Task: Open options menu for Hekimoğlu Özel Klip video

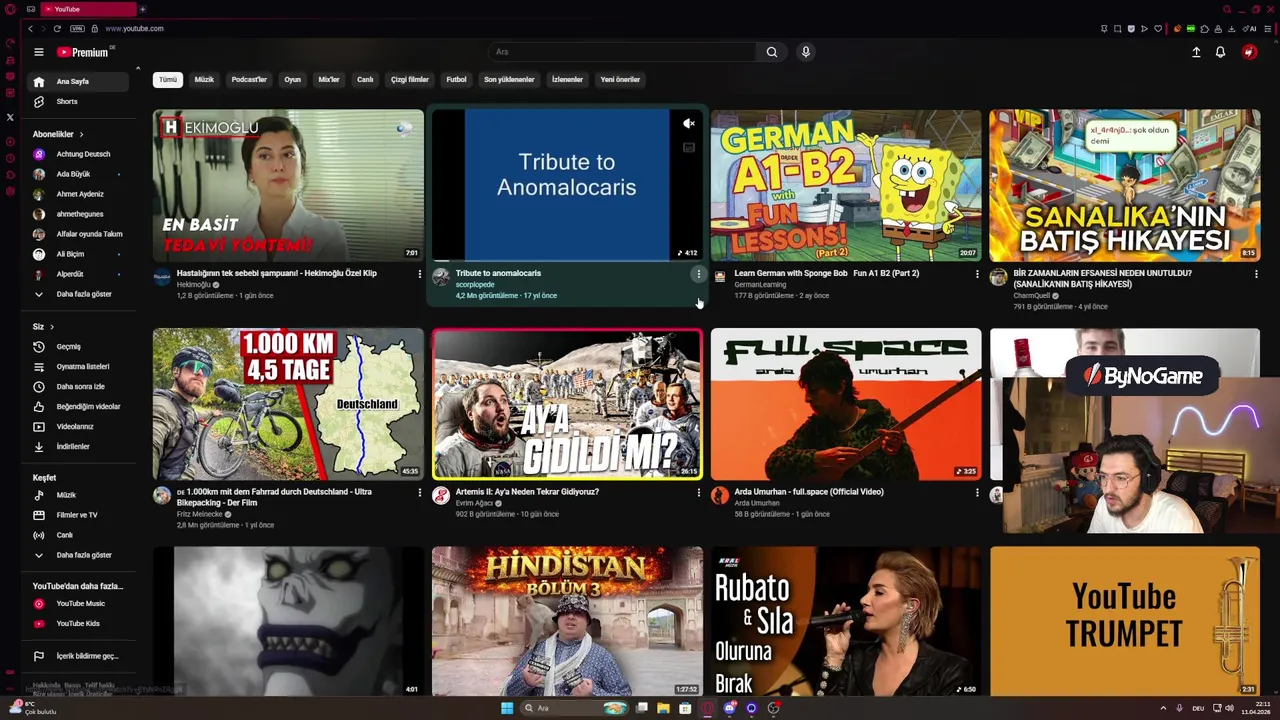Action: pos(419,274)
